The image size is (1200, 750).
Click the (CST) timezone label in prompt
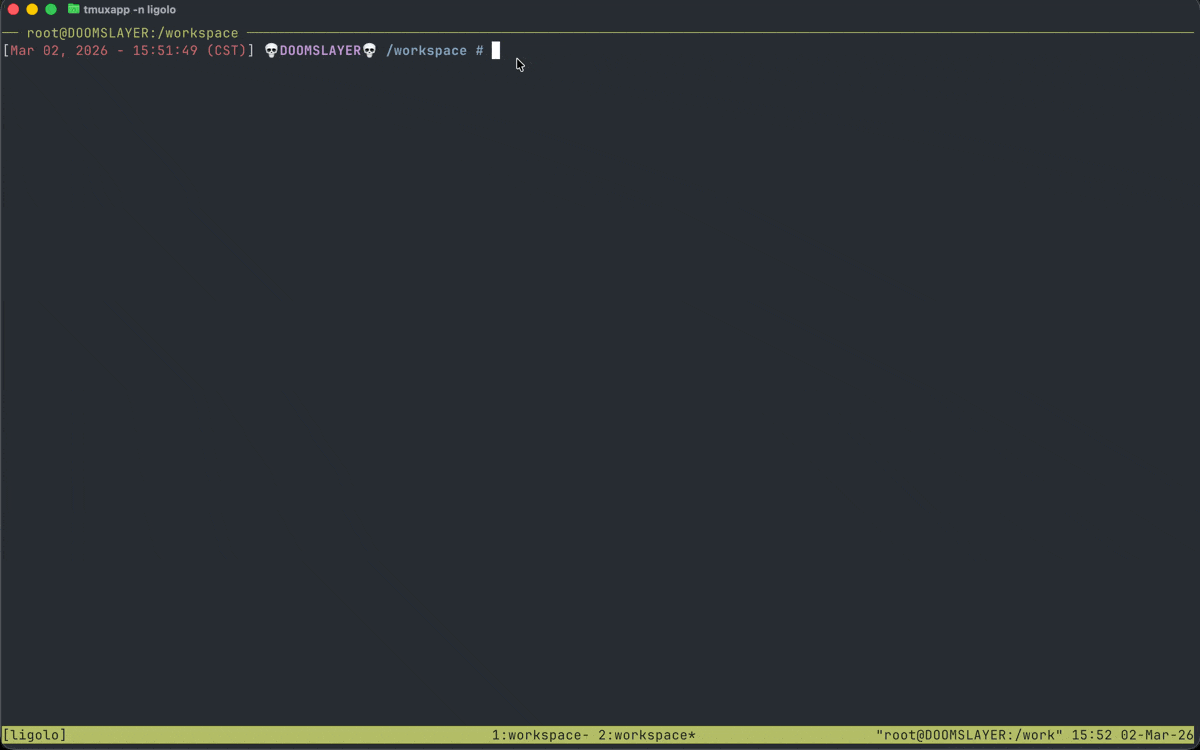pyautogui.click(x=226, y=51)
